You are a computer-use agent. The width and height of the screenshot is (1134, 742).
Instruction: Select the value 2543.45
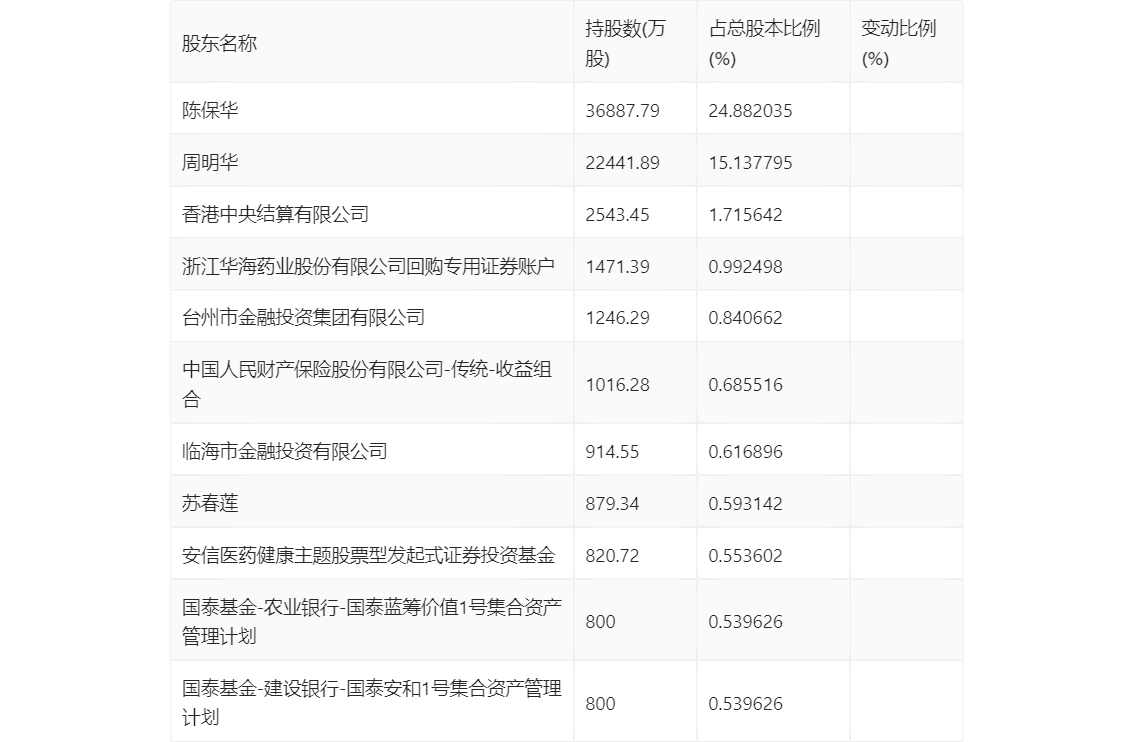pos(618,215)
